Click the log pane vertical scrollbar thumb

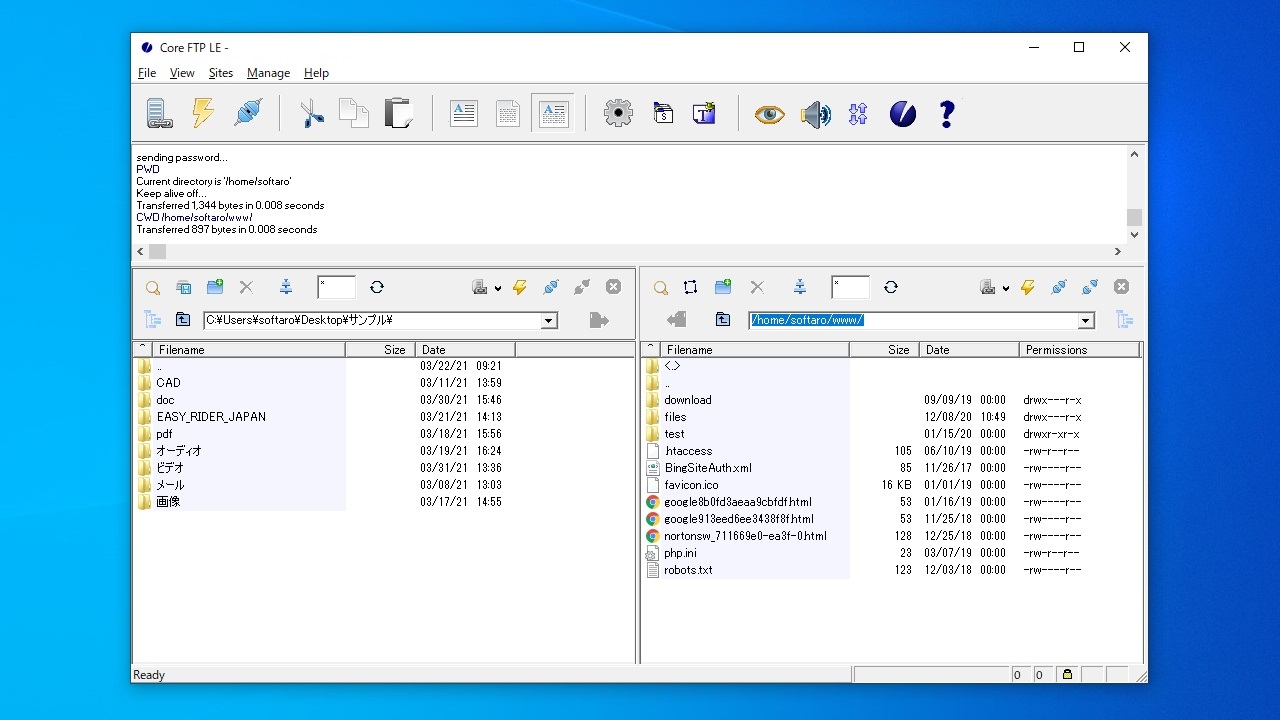pos(1134,217)
